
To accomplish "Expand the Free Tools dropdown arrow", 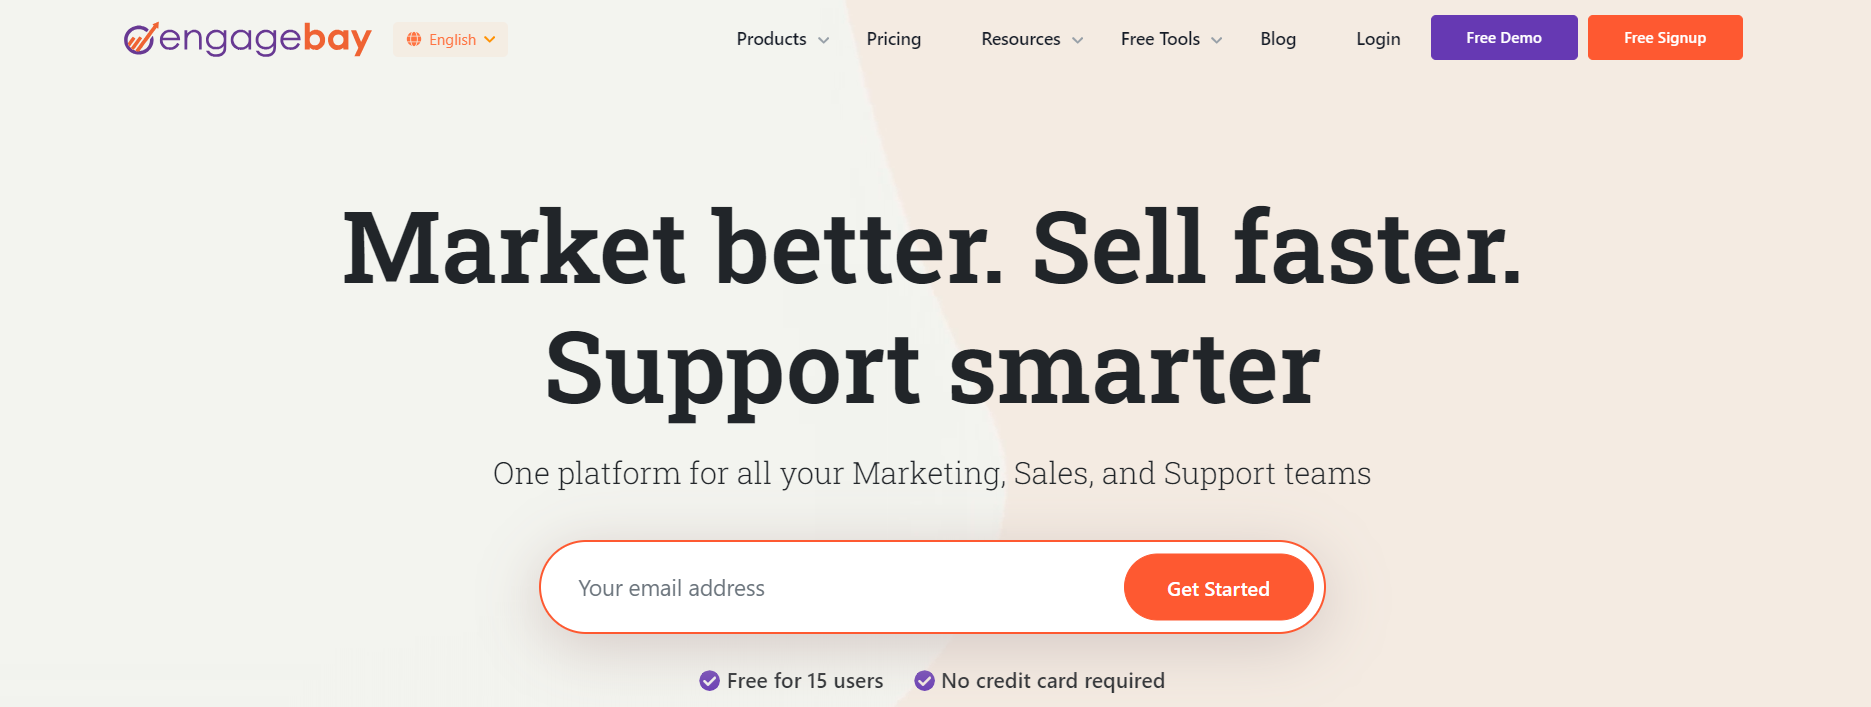I will pos(1217,40).
